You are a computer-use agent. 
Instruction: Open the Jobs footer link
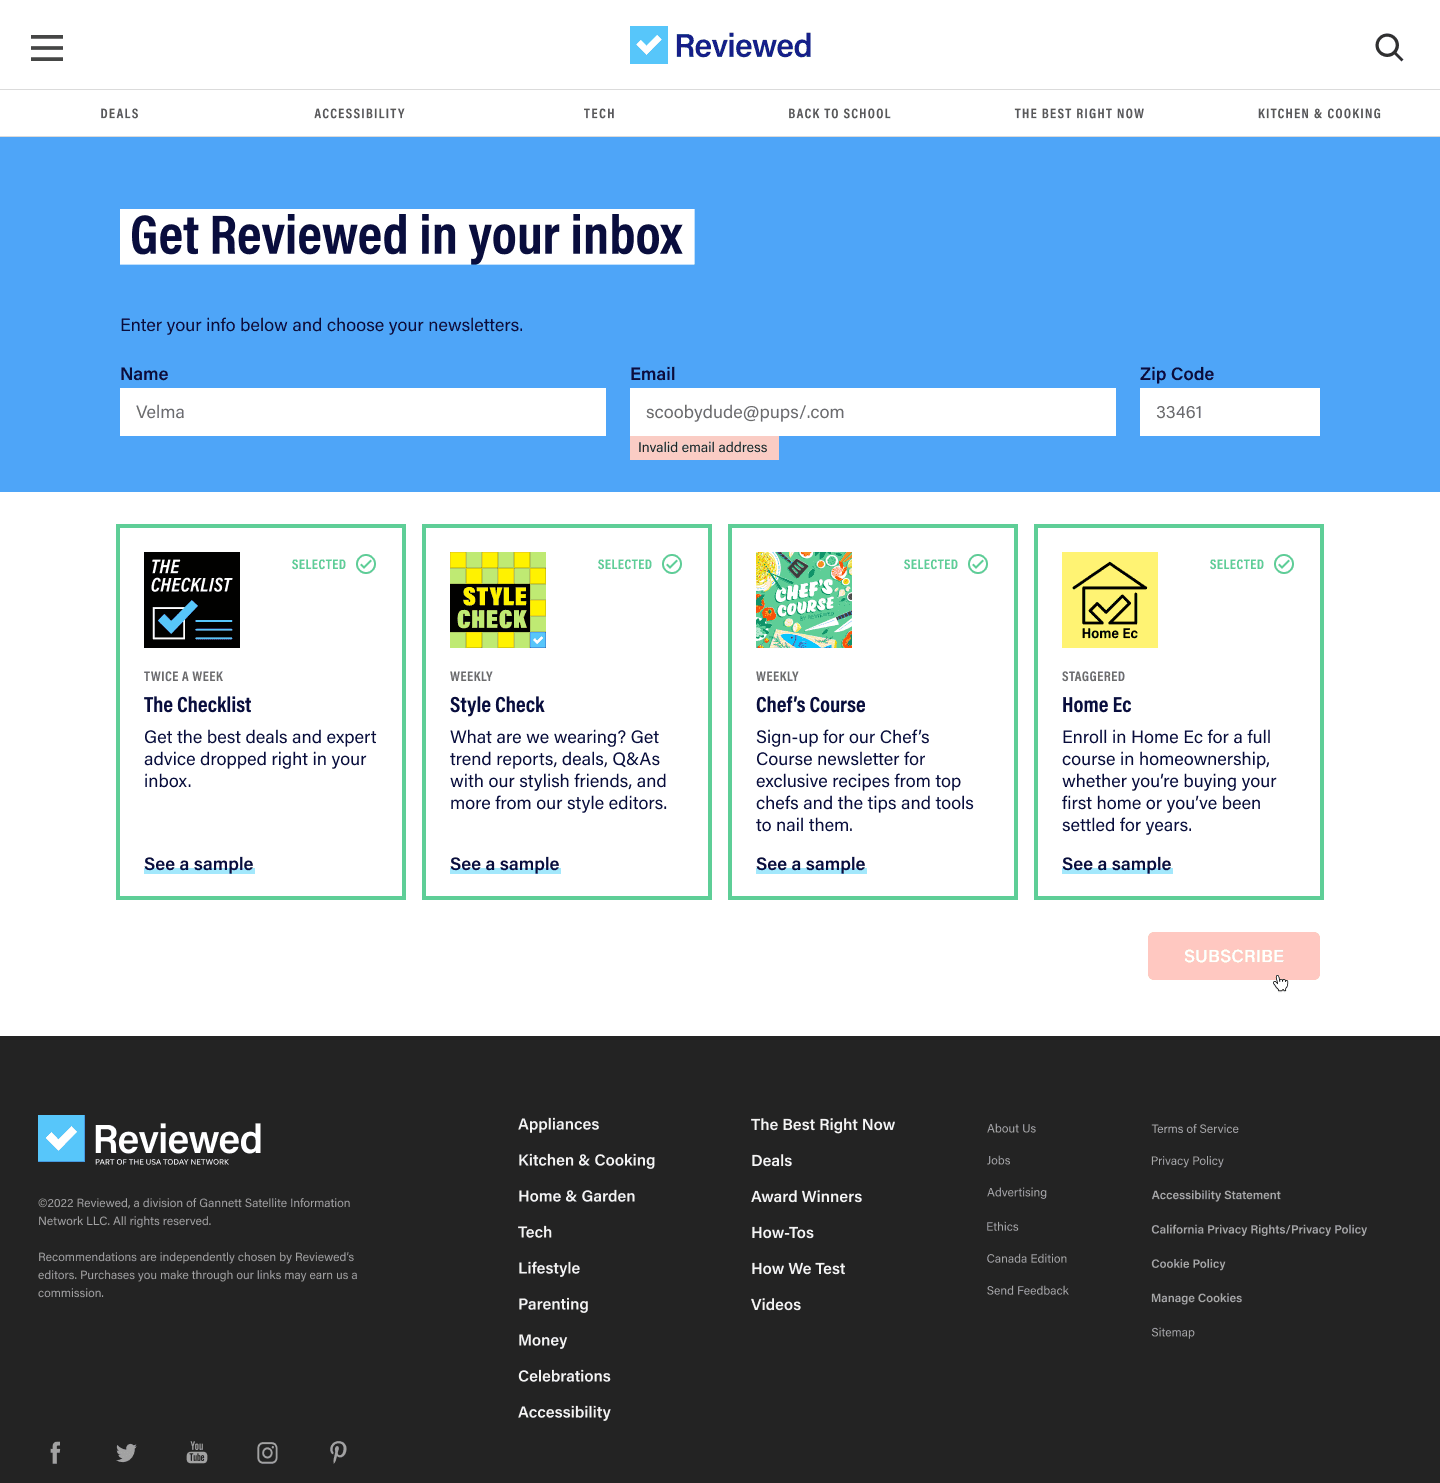click(998, 1160)
